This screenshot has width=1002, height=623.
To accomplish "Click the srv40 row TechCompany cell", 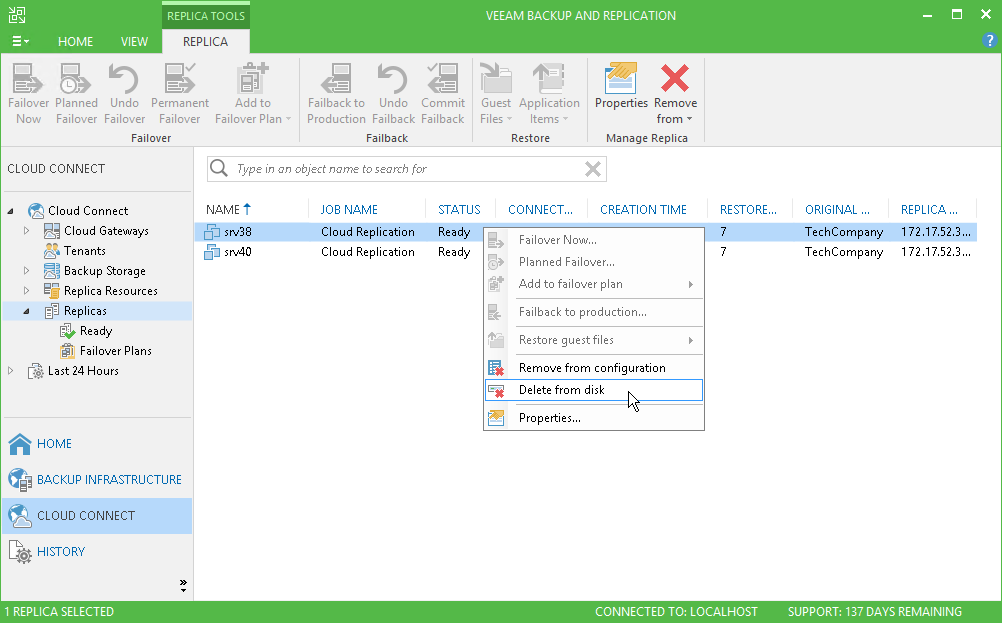I will coord(844,252).
